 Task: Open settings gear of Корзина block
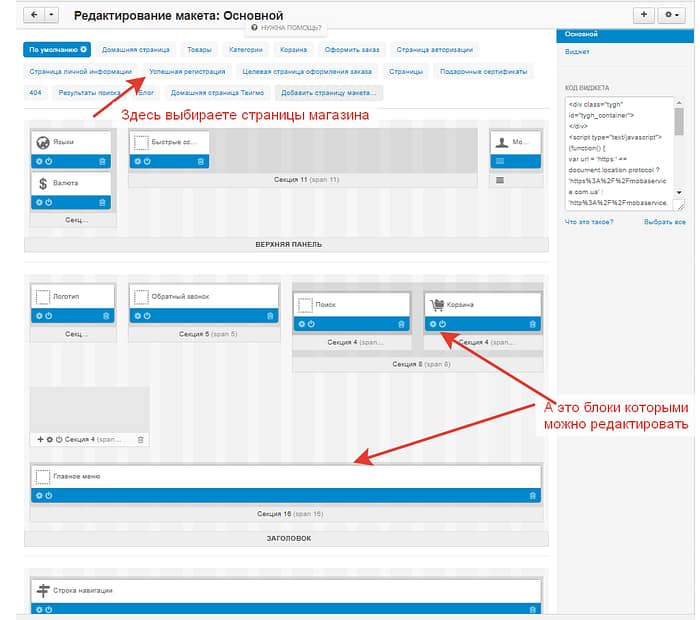coord(432,324)
